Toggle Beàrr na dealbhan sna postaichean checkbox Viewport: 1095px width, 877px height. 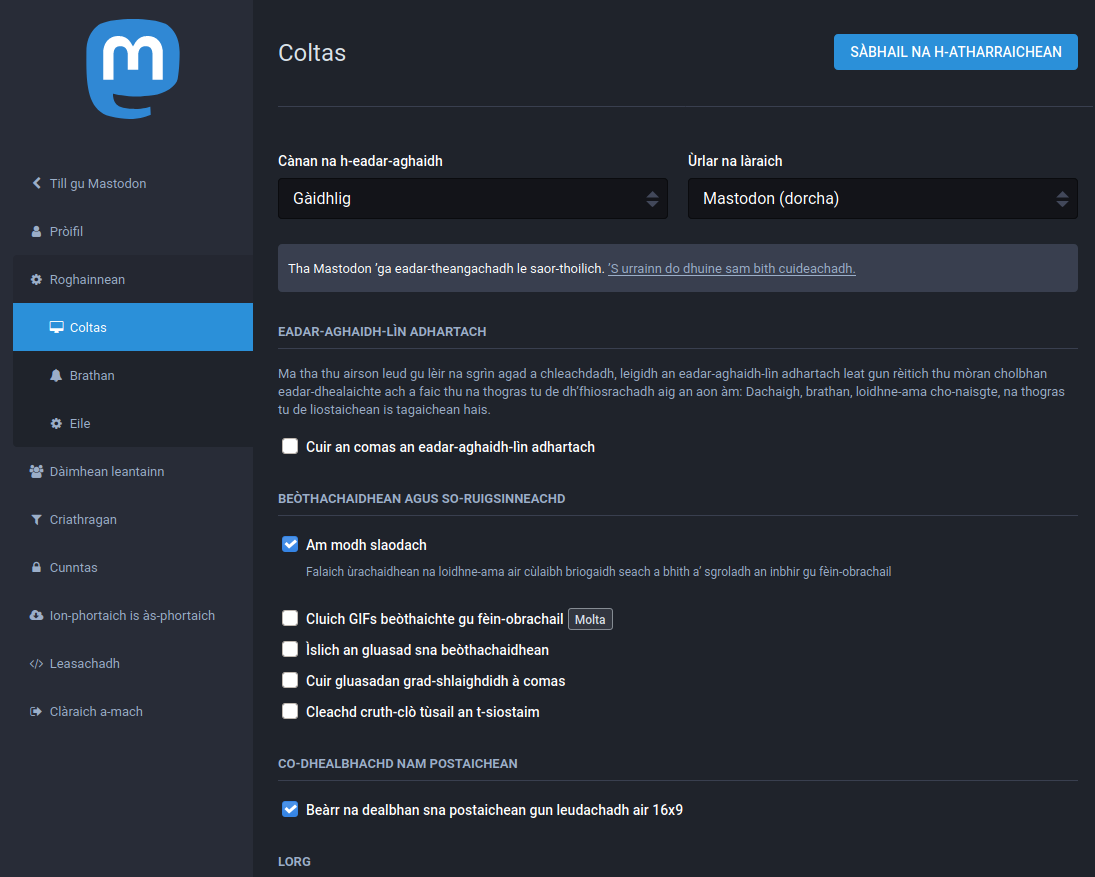click(x=290, y=810)
